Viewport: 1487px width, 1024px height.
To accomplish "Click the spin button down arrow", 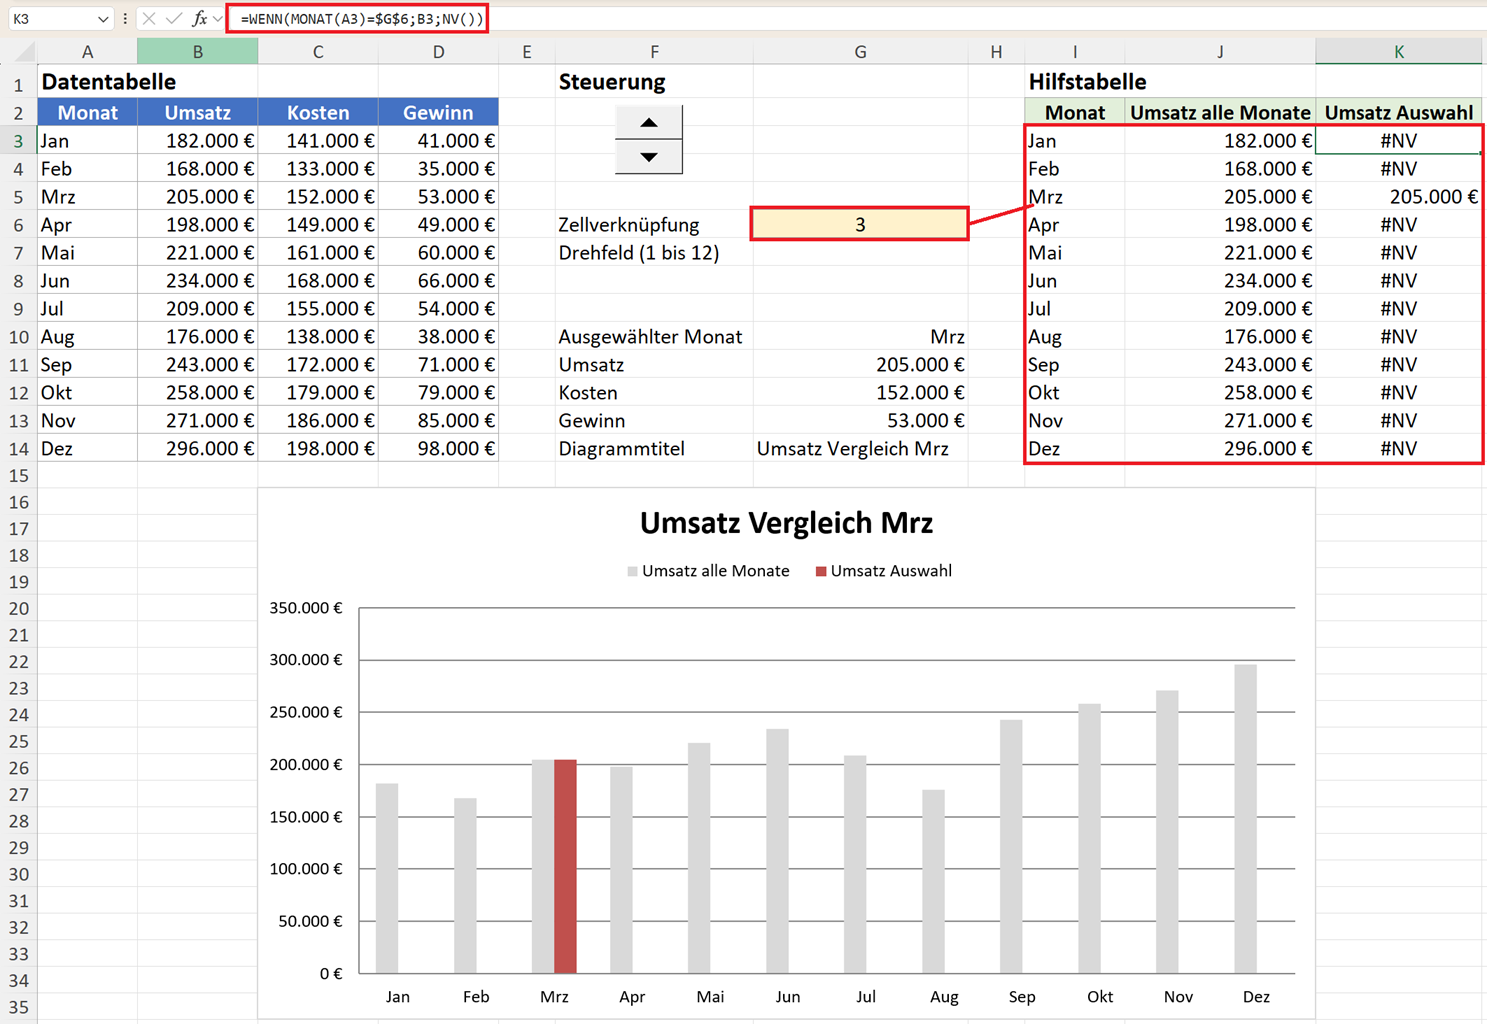I will (649, 157).
